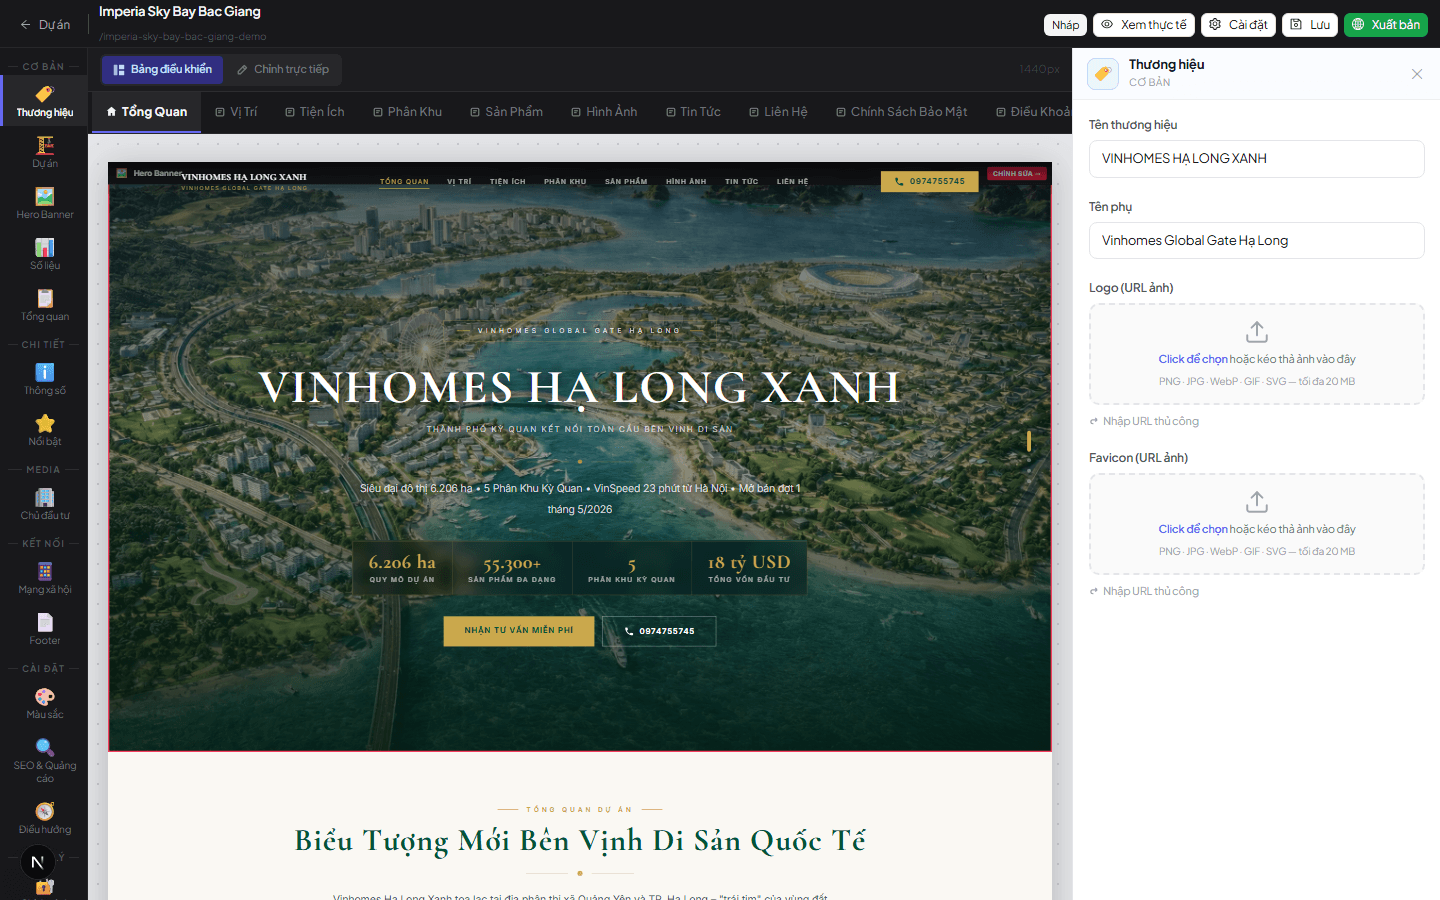Open Dự án crane icon in sidebar

[44, 152]
